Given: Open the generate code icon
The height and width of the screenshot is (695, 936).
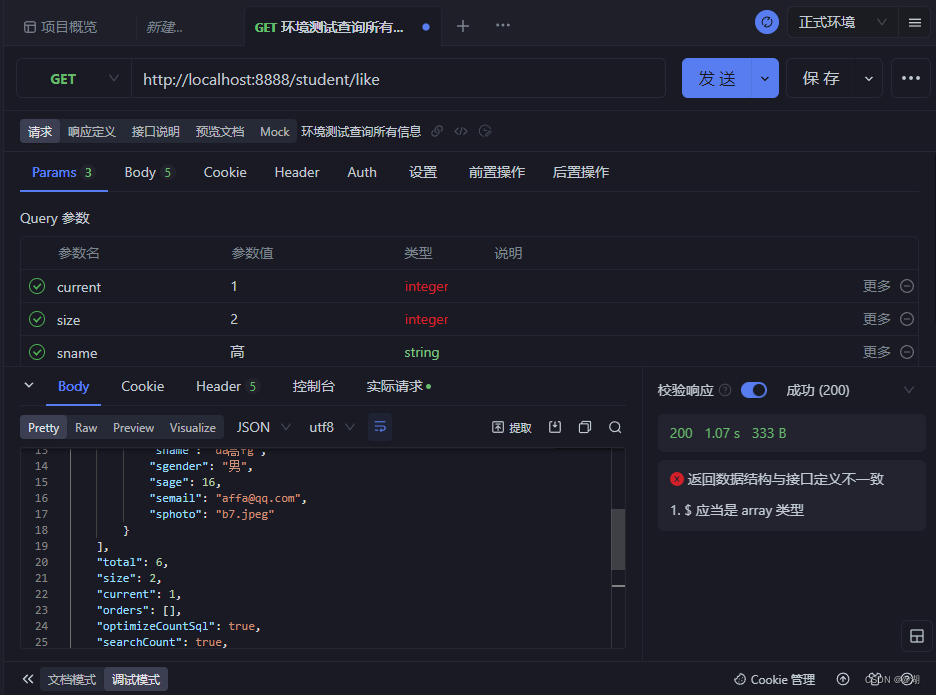Looking at the screenshot, I should coord(461,131).
